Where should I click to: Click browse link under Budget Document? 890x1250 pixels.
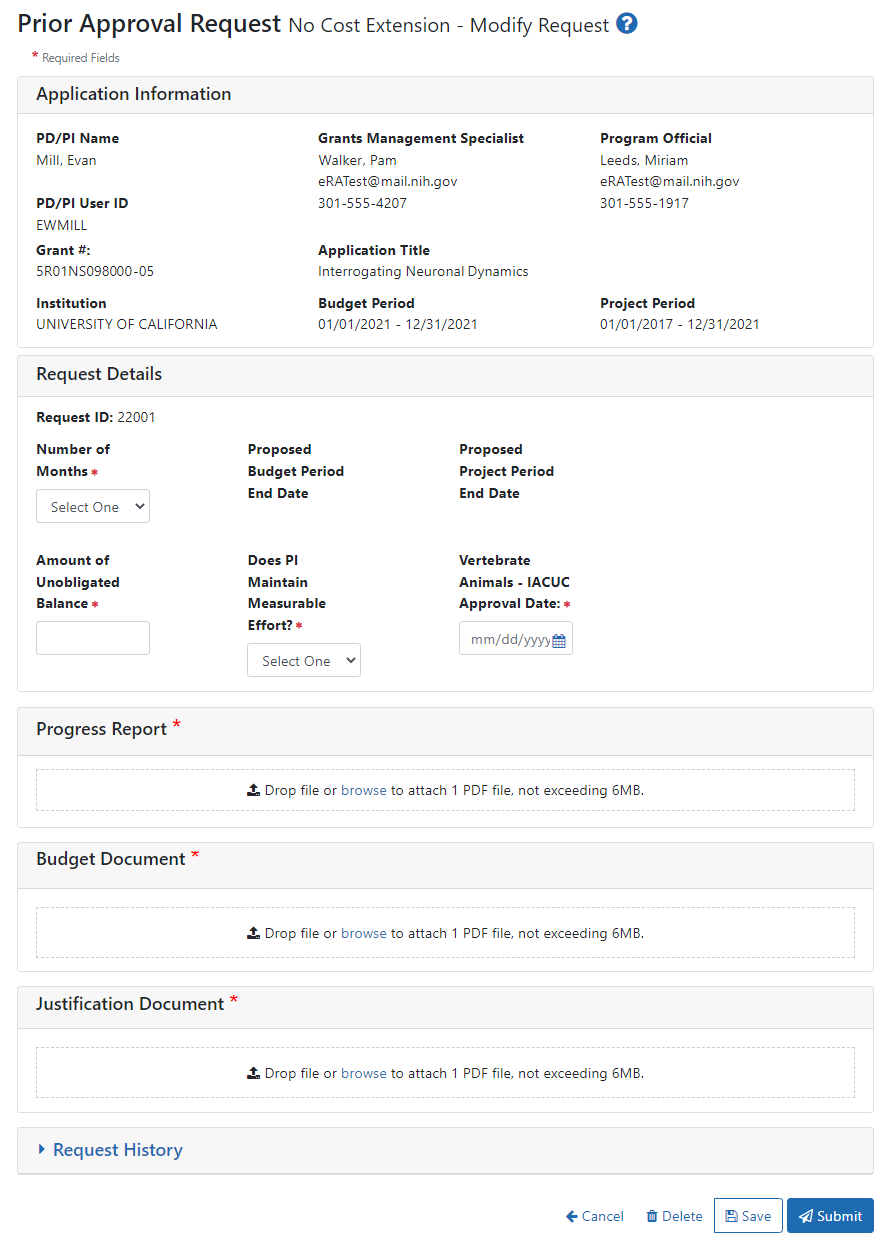coord(364,933)
